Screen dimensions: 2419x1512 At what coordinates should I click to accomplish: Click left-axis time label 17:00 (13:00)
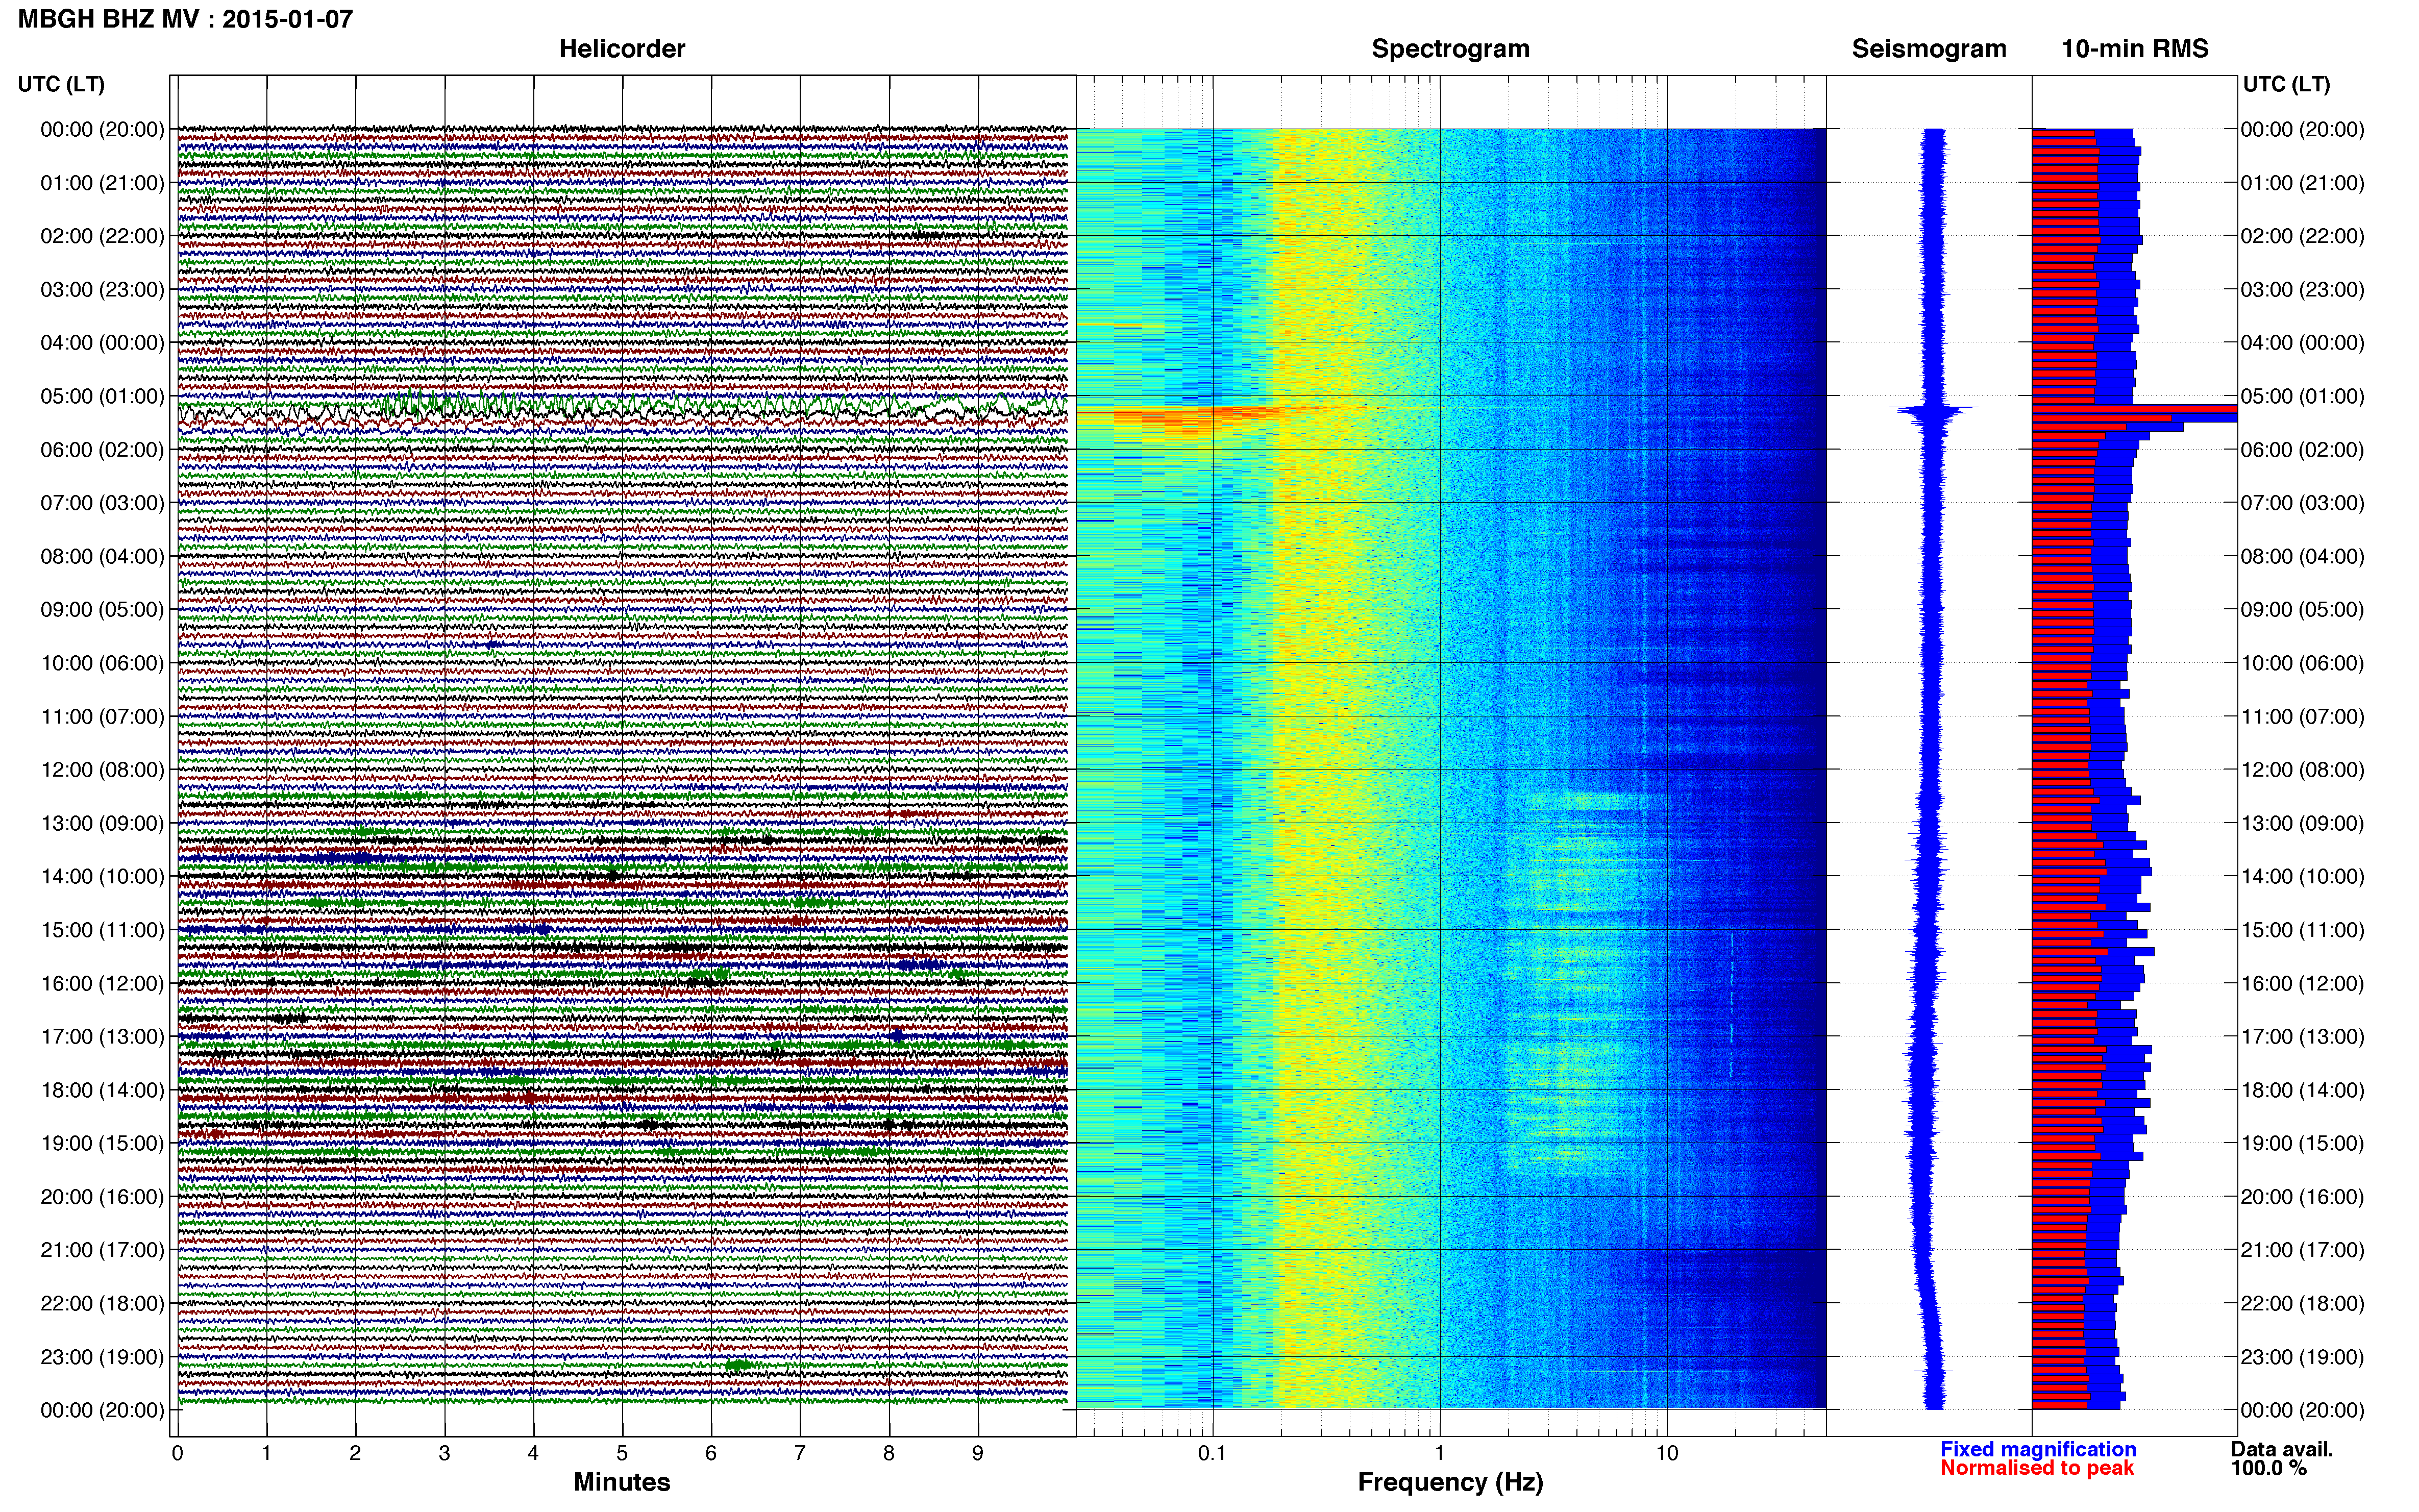[102, 1037]
